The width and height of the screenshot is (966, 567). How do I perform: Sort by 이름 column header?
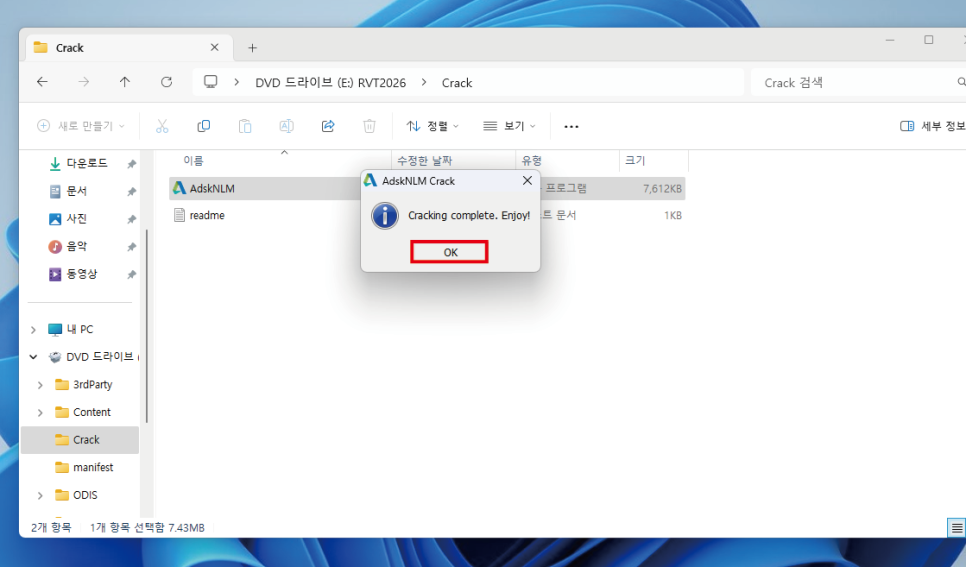click(193, 161)
